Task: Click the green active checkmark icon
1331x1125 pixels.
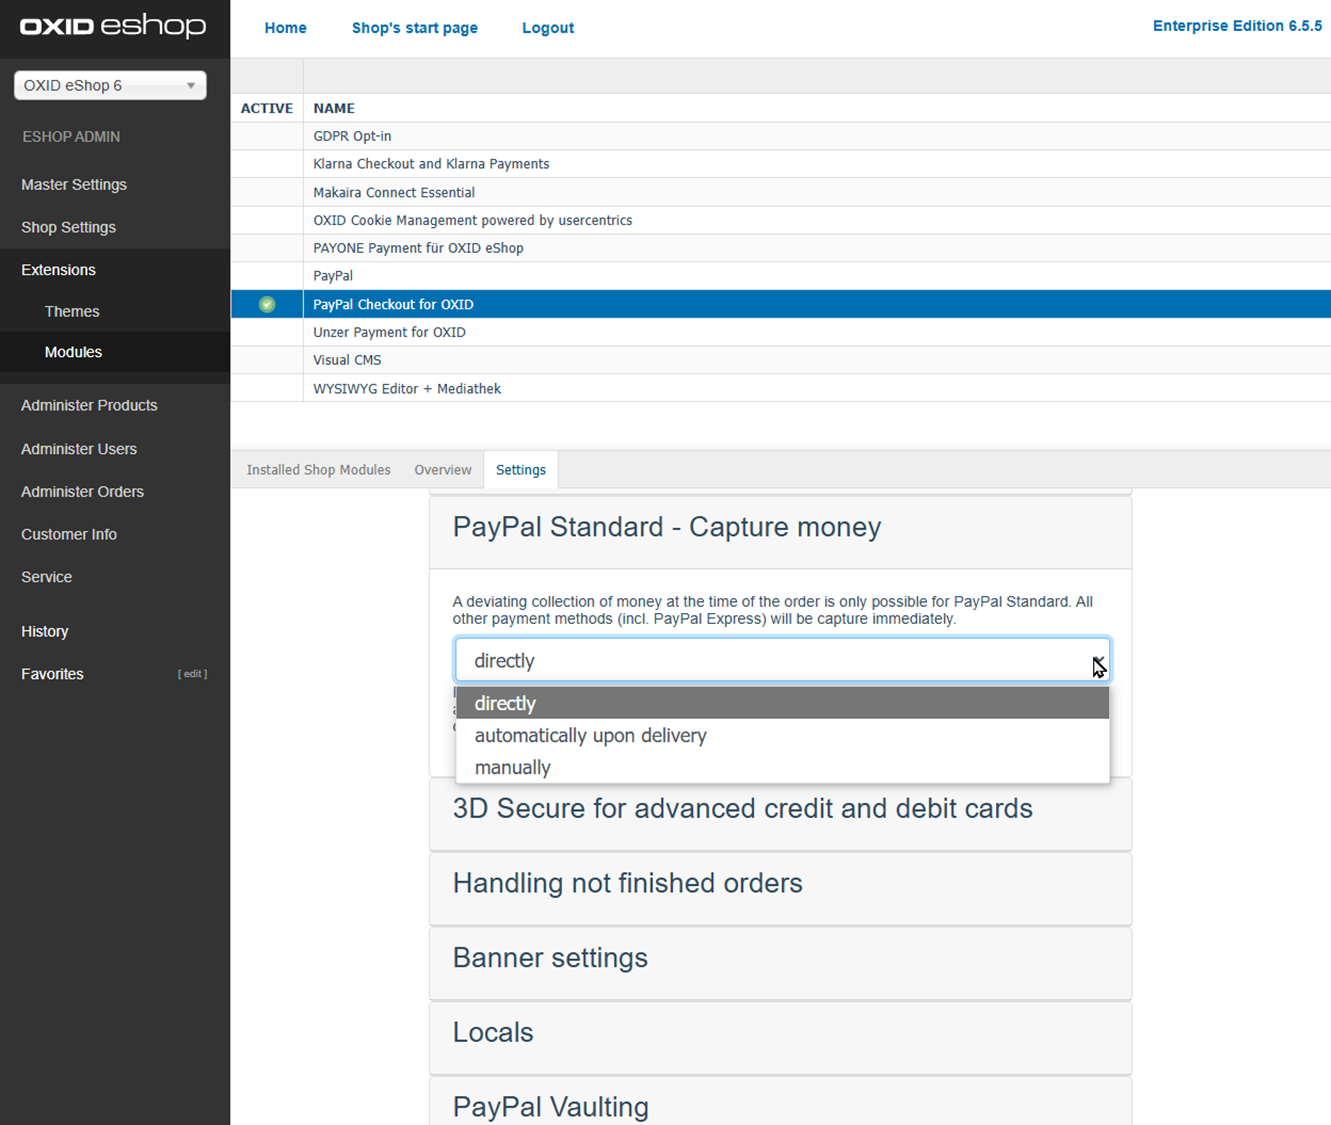Action: point(267,304)
